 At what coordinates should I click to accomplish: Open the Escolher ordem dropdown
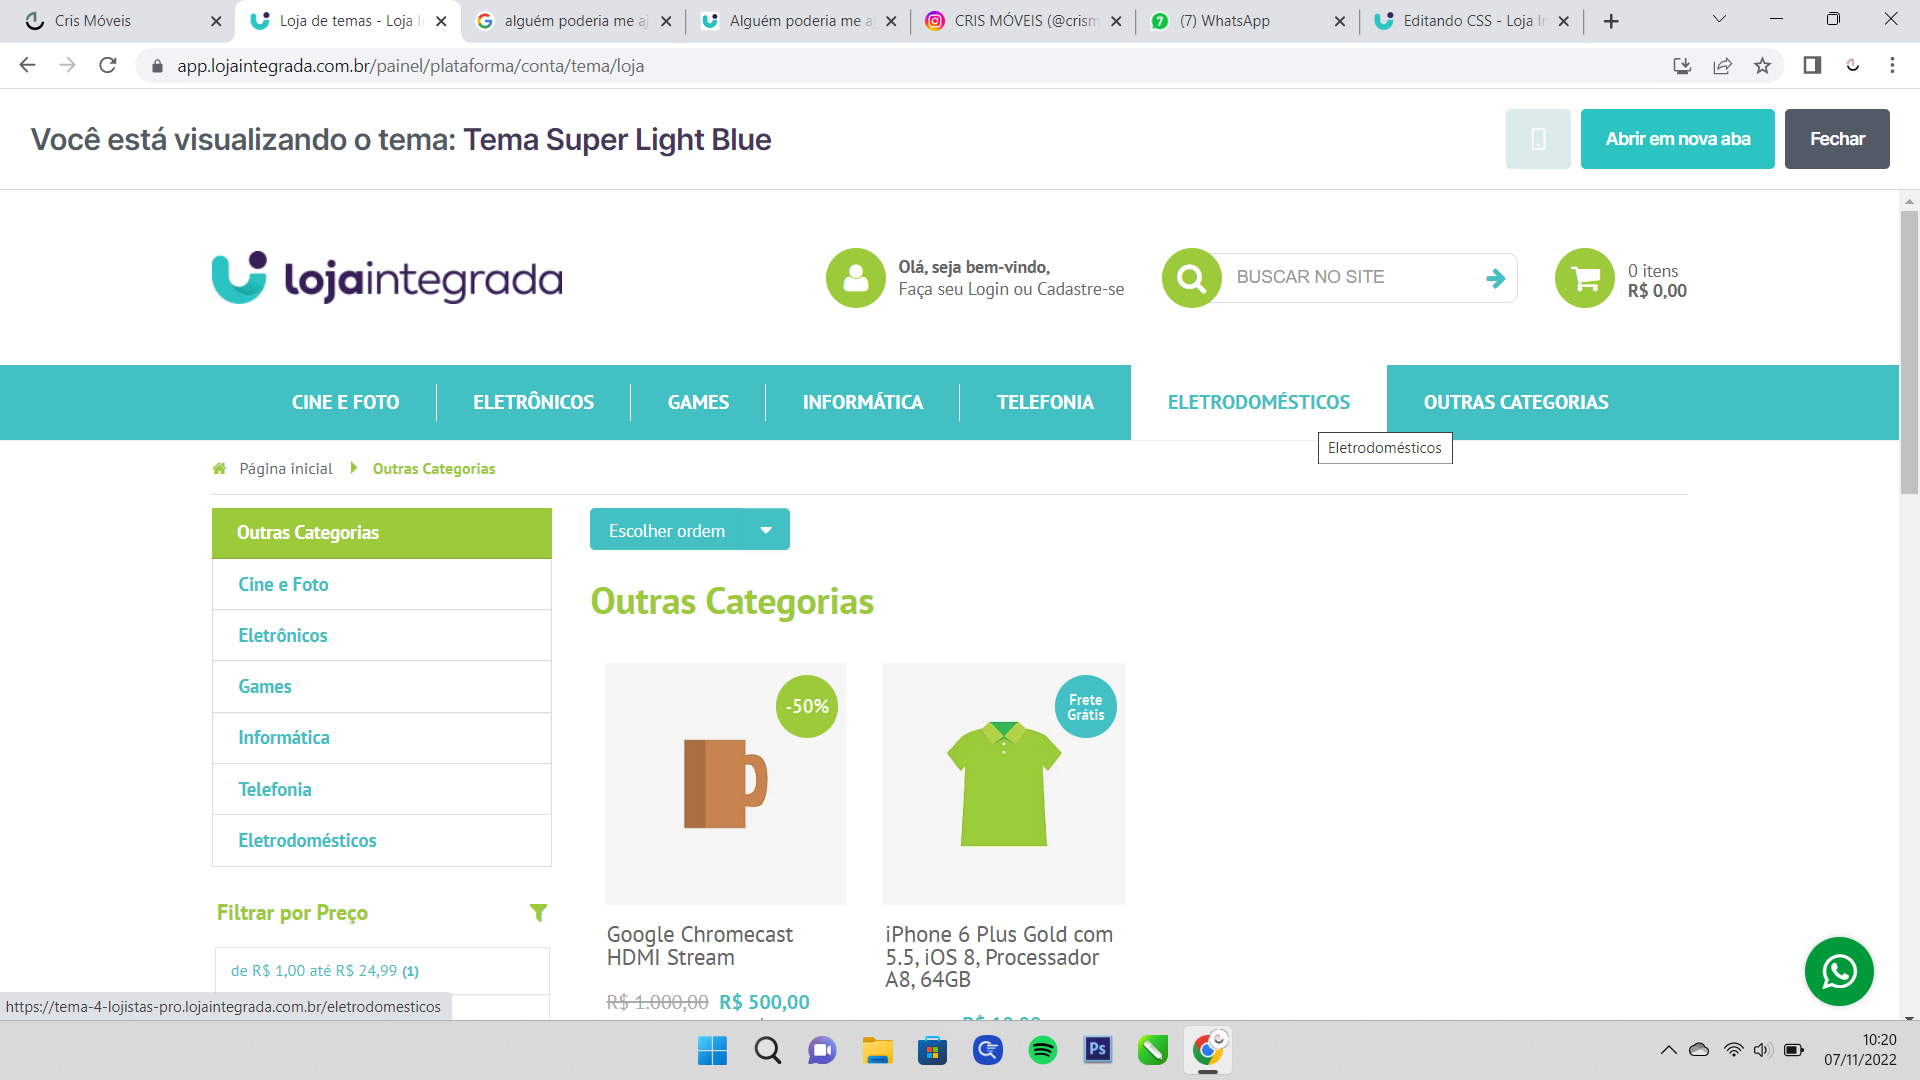coord(689,530)
